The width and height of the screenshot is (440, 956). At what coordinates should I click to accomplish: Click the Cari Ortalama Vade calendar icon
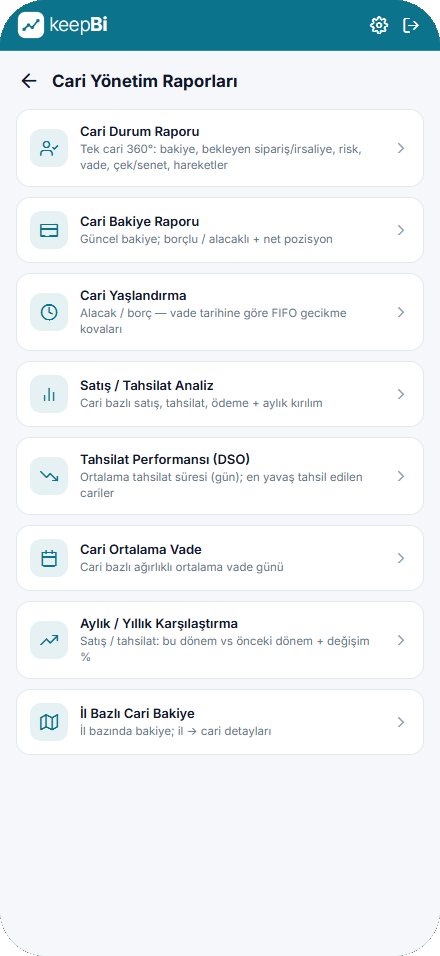tap(49, 558)
